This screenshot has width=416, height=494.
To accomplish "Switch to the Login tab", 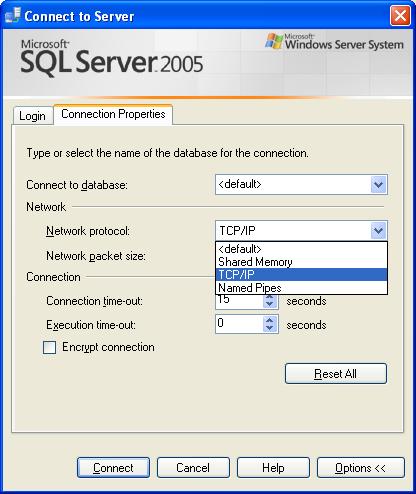I will (33, 116).
